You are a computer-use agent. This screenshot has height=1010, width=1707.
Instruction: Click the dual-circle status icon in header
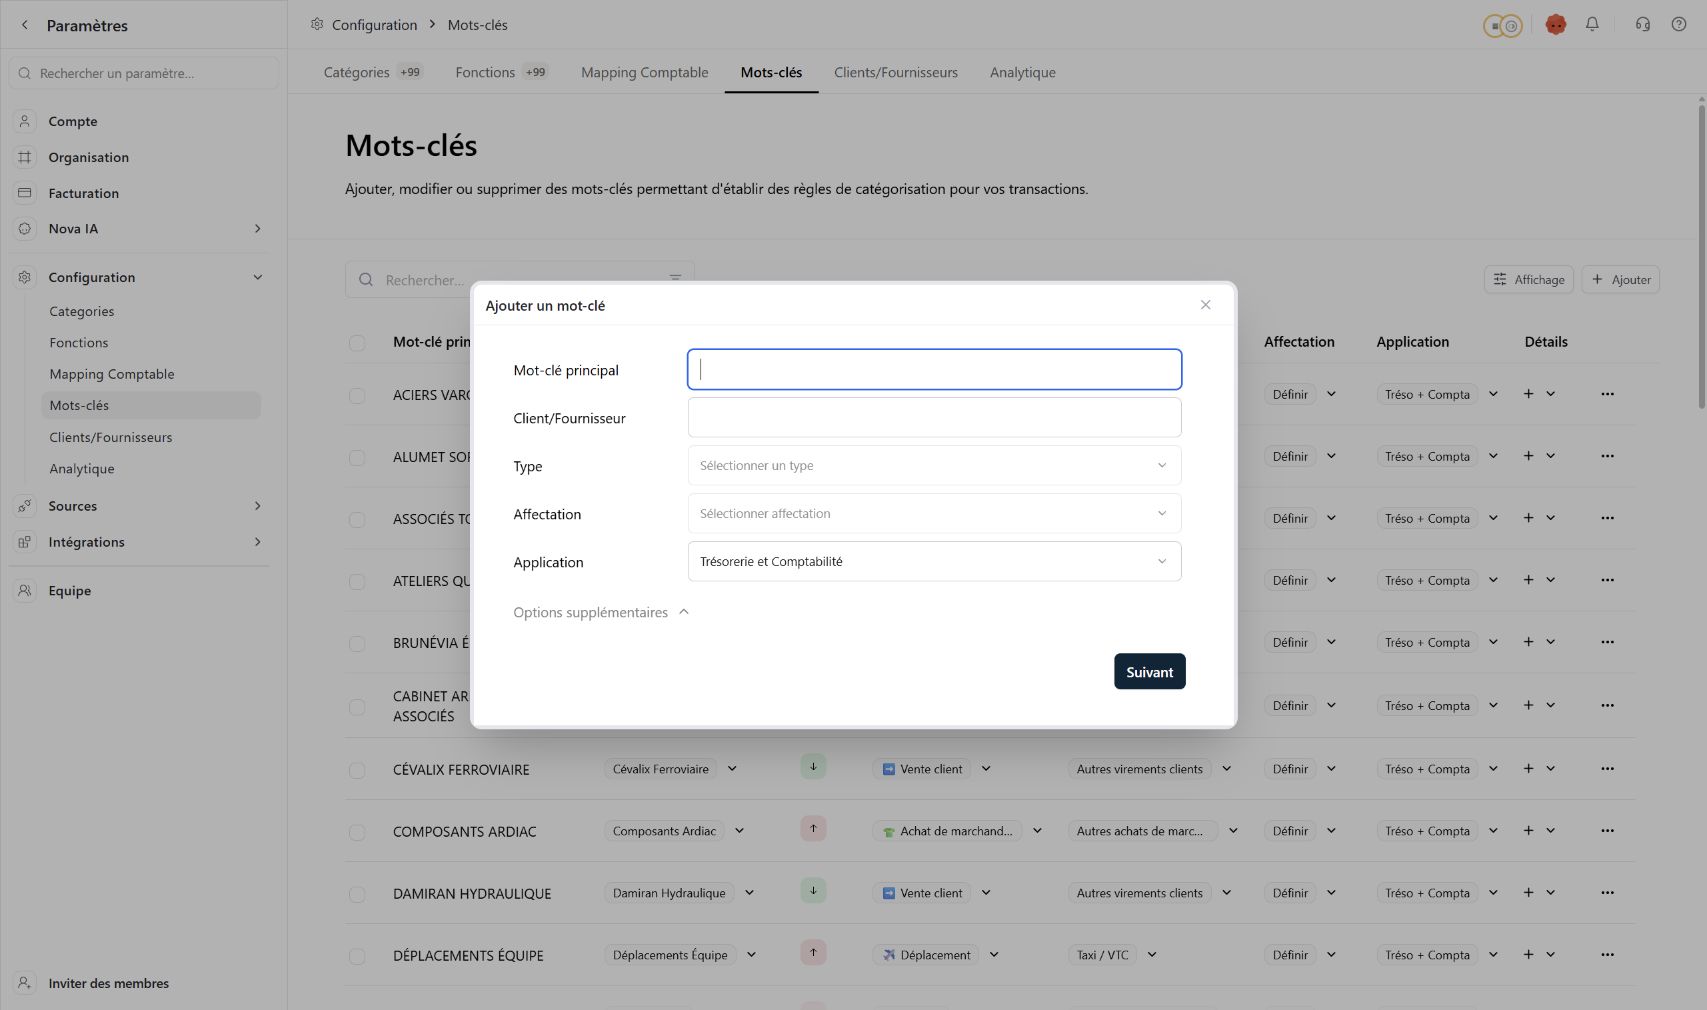[1503, 26]
